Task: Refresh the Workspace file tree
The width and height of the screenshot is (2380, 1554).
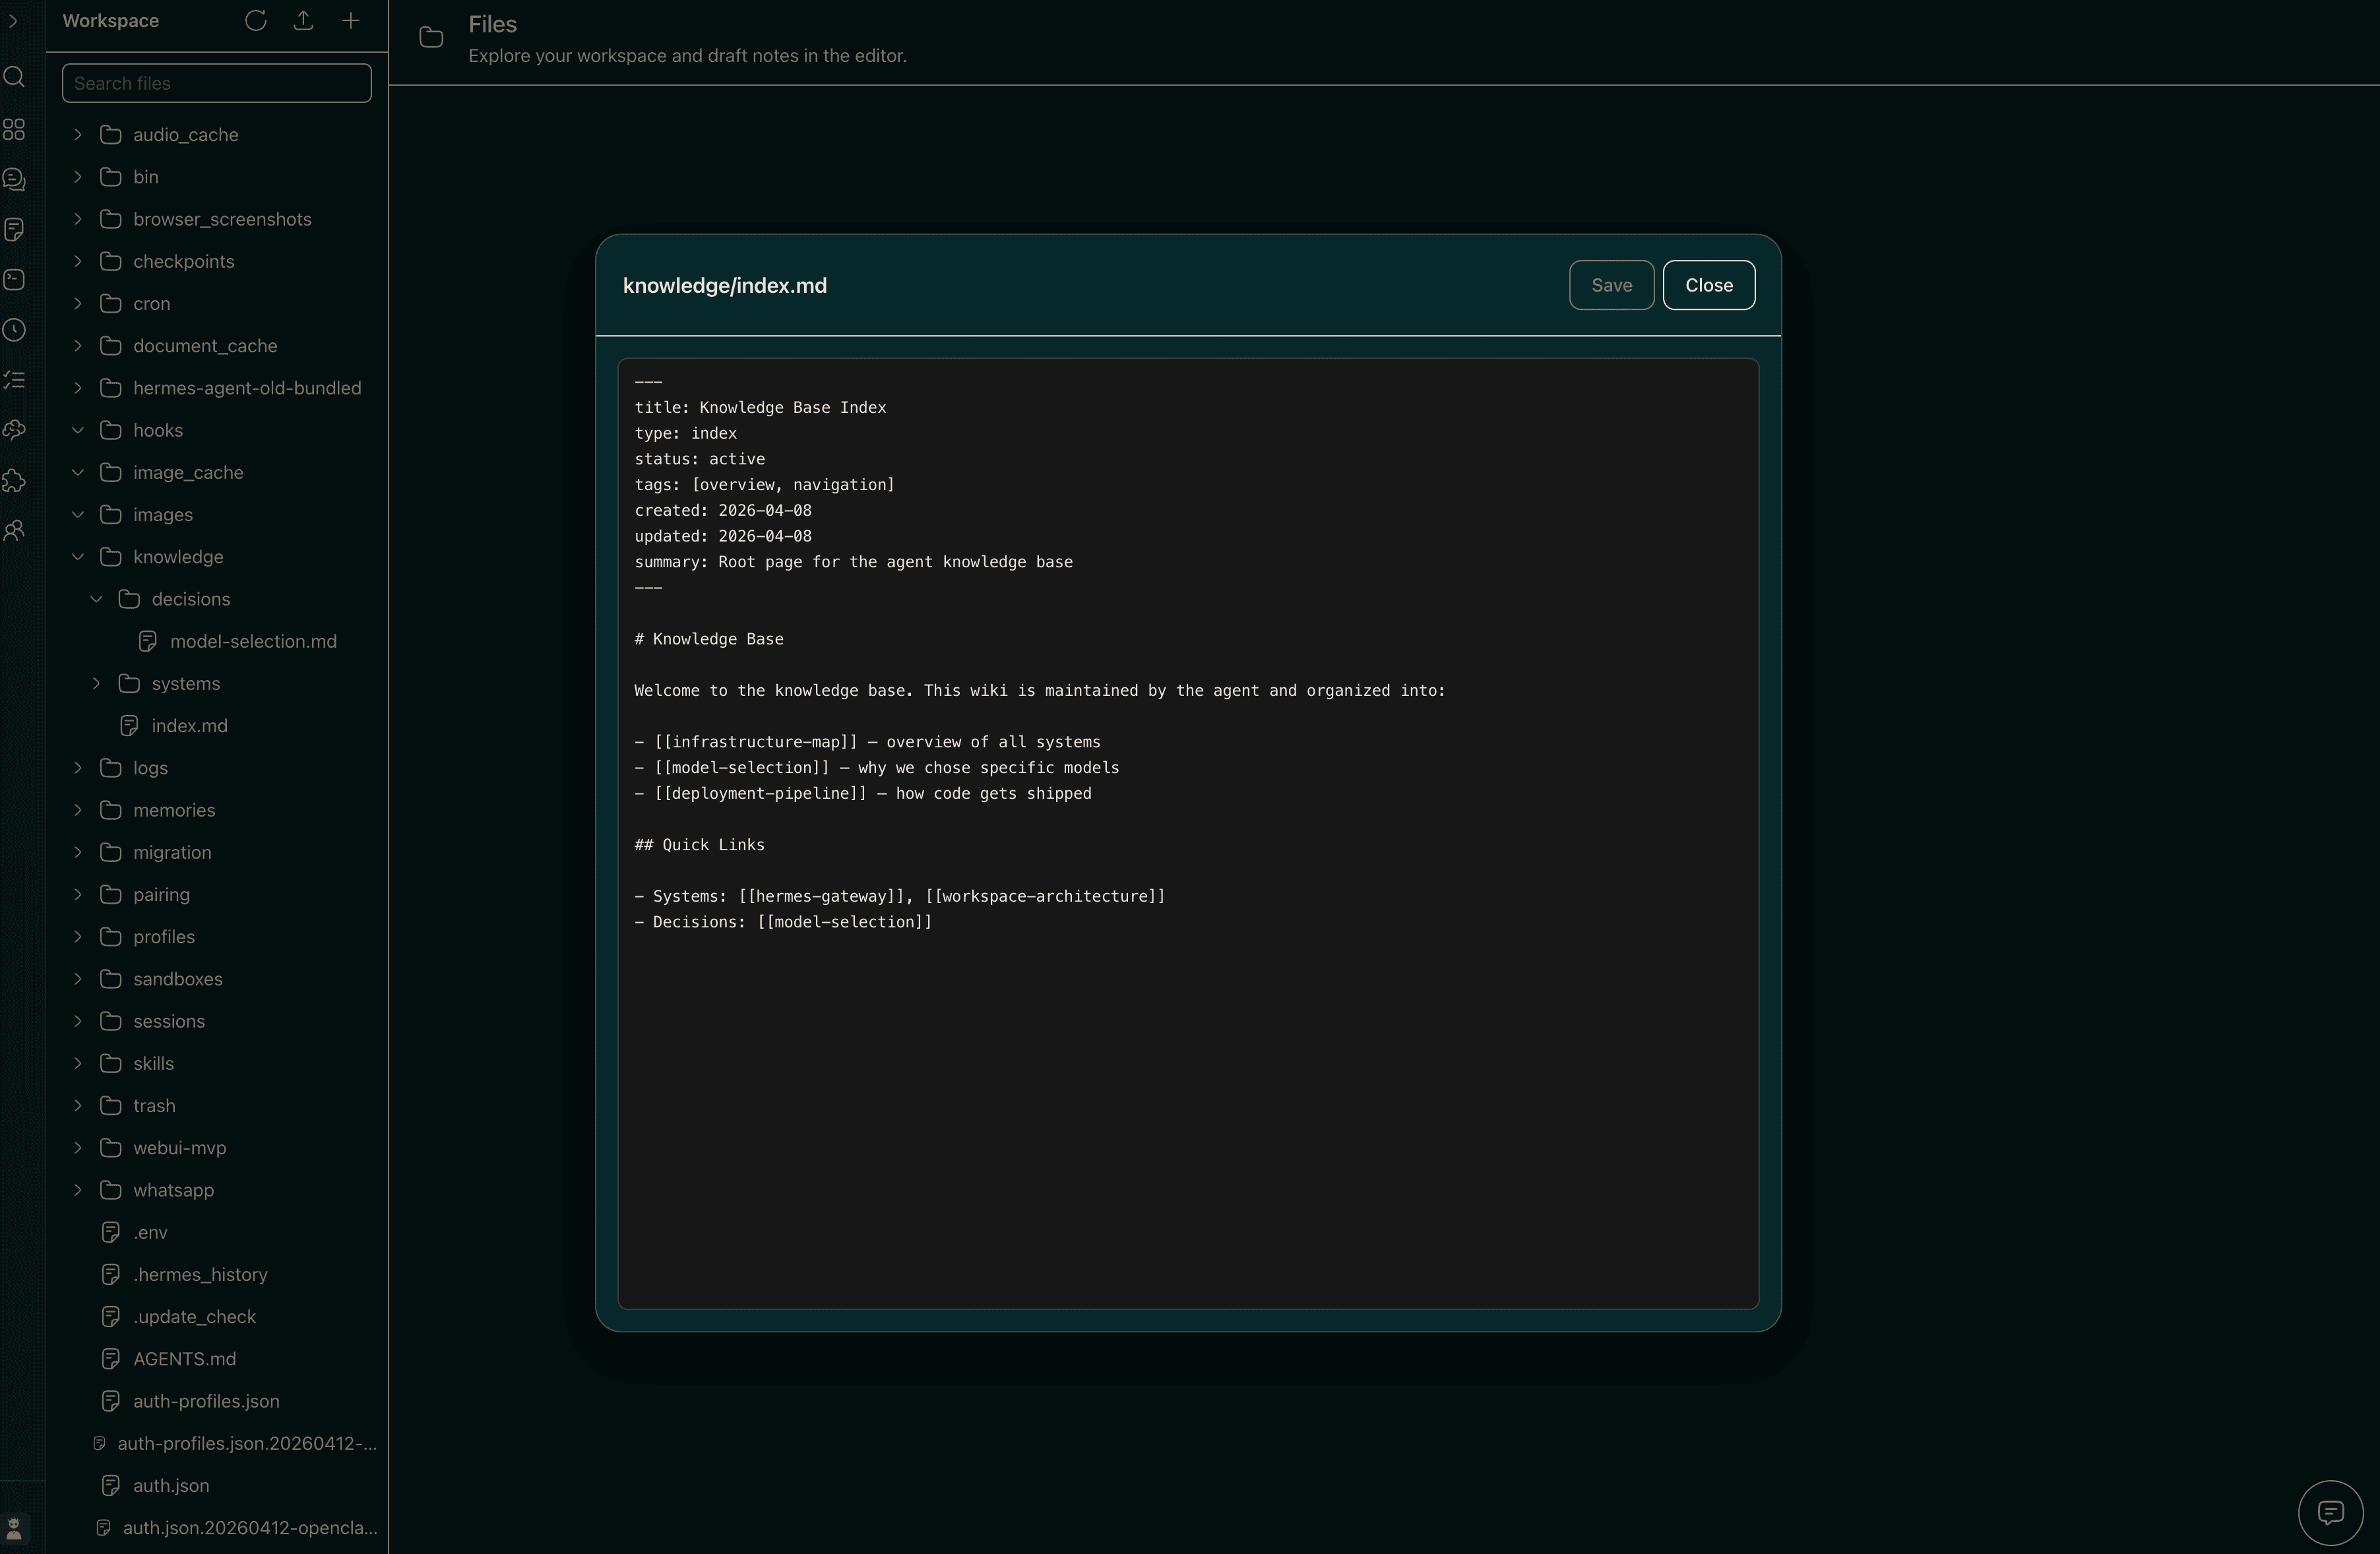Action: pyautogui.click(x=256, y=21)
